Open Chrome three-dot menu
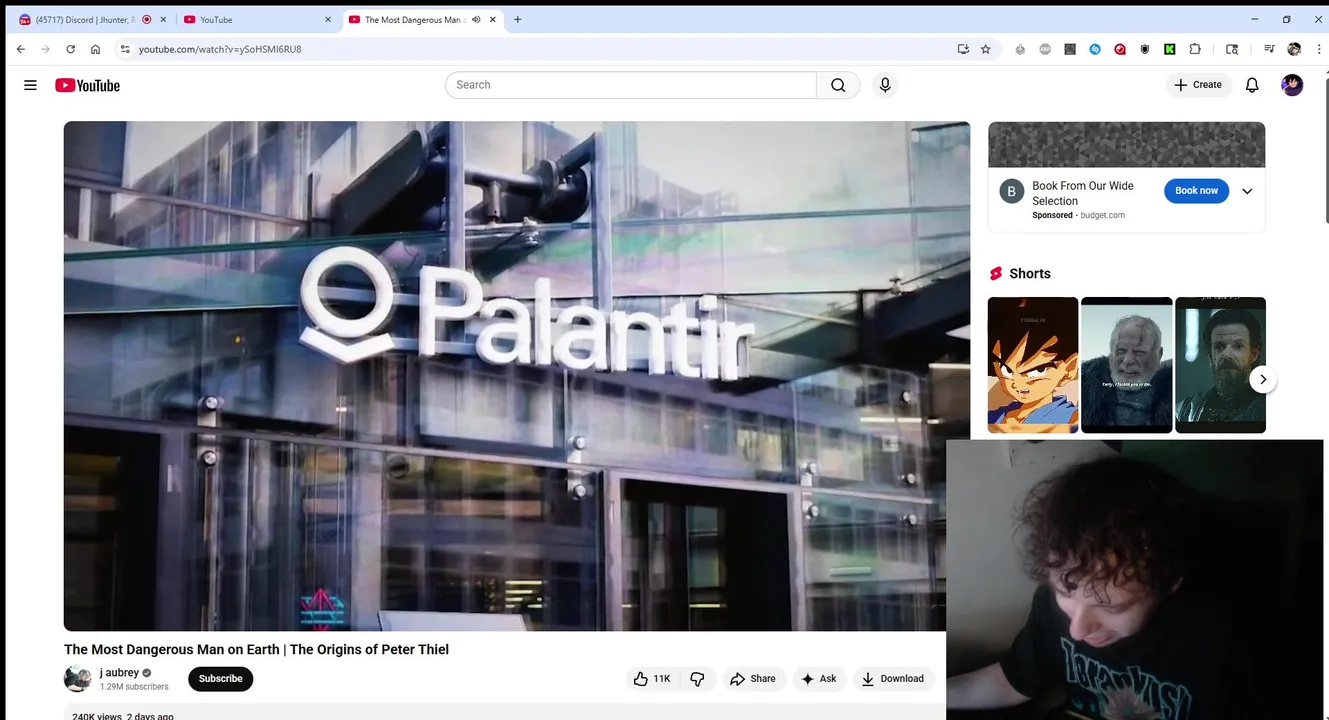The image size is (1329, 720). coord(1318,49)
